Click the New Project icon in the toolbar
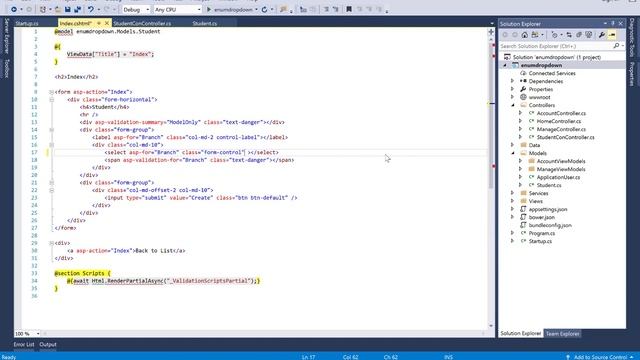This screenshot has height=360, width=640. (43, 9)
